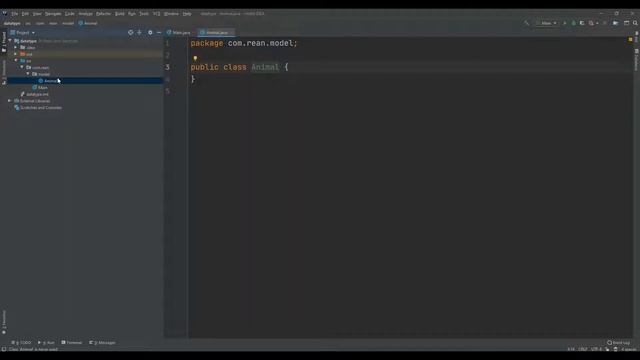Open the TODO tool window button

[21, 342]
